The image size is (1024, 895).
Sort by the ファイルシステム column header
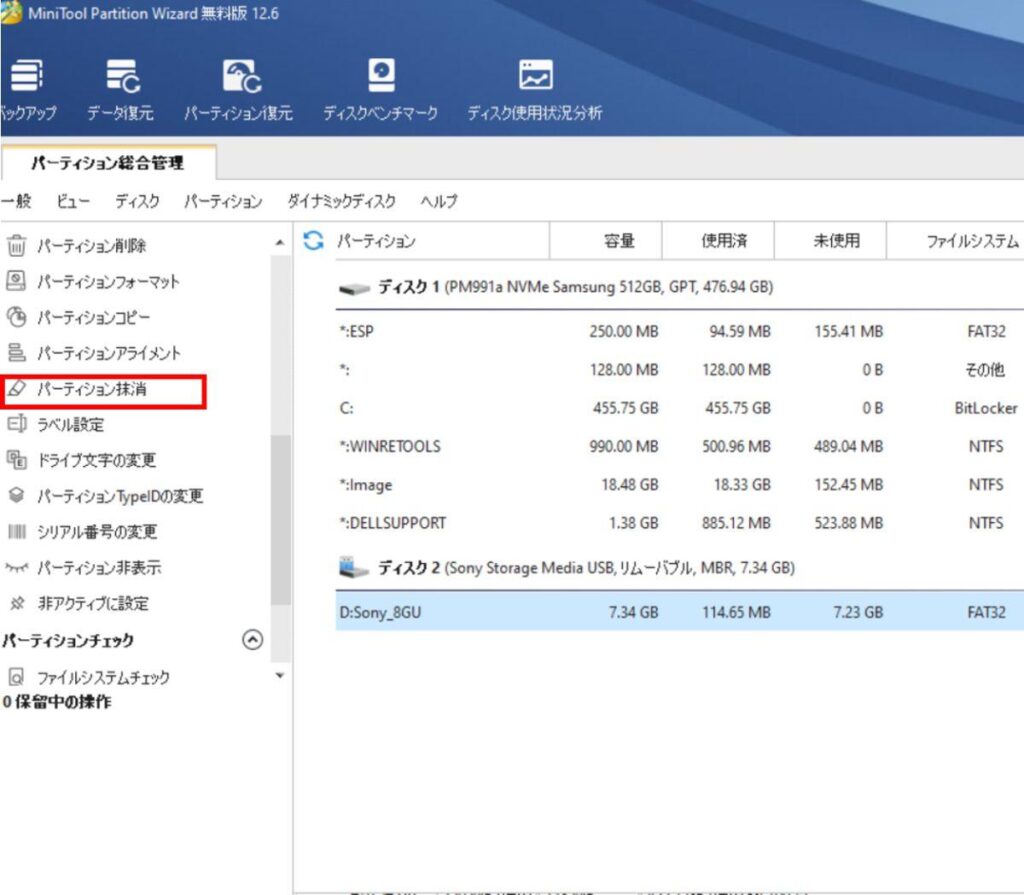(x=955, y=241)
